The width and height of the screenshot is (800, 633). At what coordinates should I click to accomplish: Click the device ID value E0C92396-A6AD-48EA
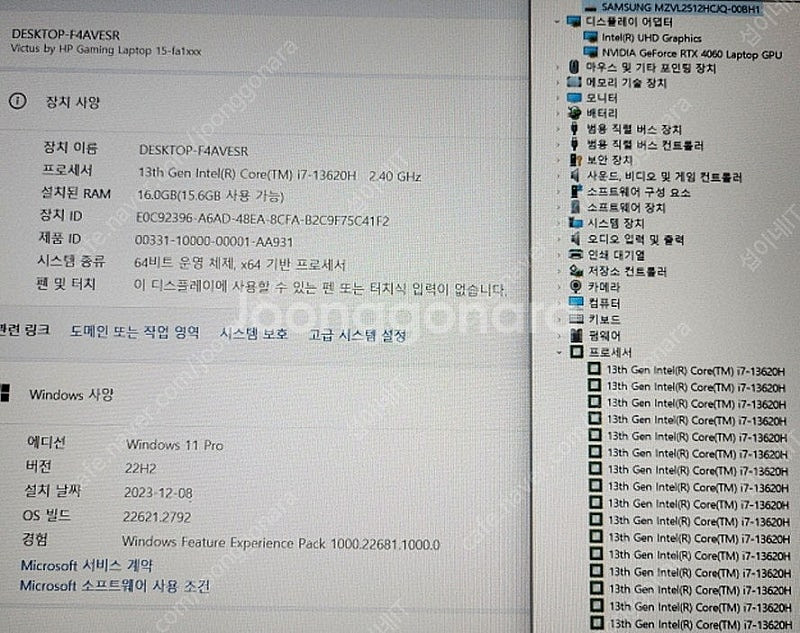click(x=262, y=220)
